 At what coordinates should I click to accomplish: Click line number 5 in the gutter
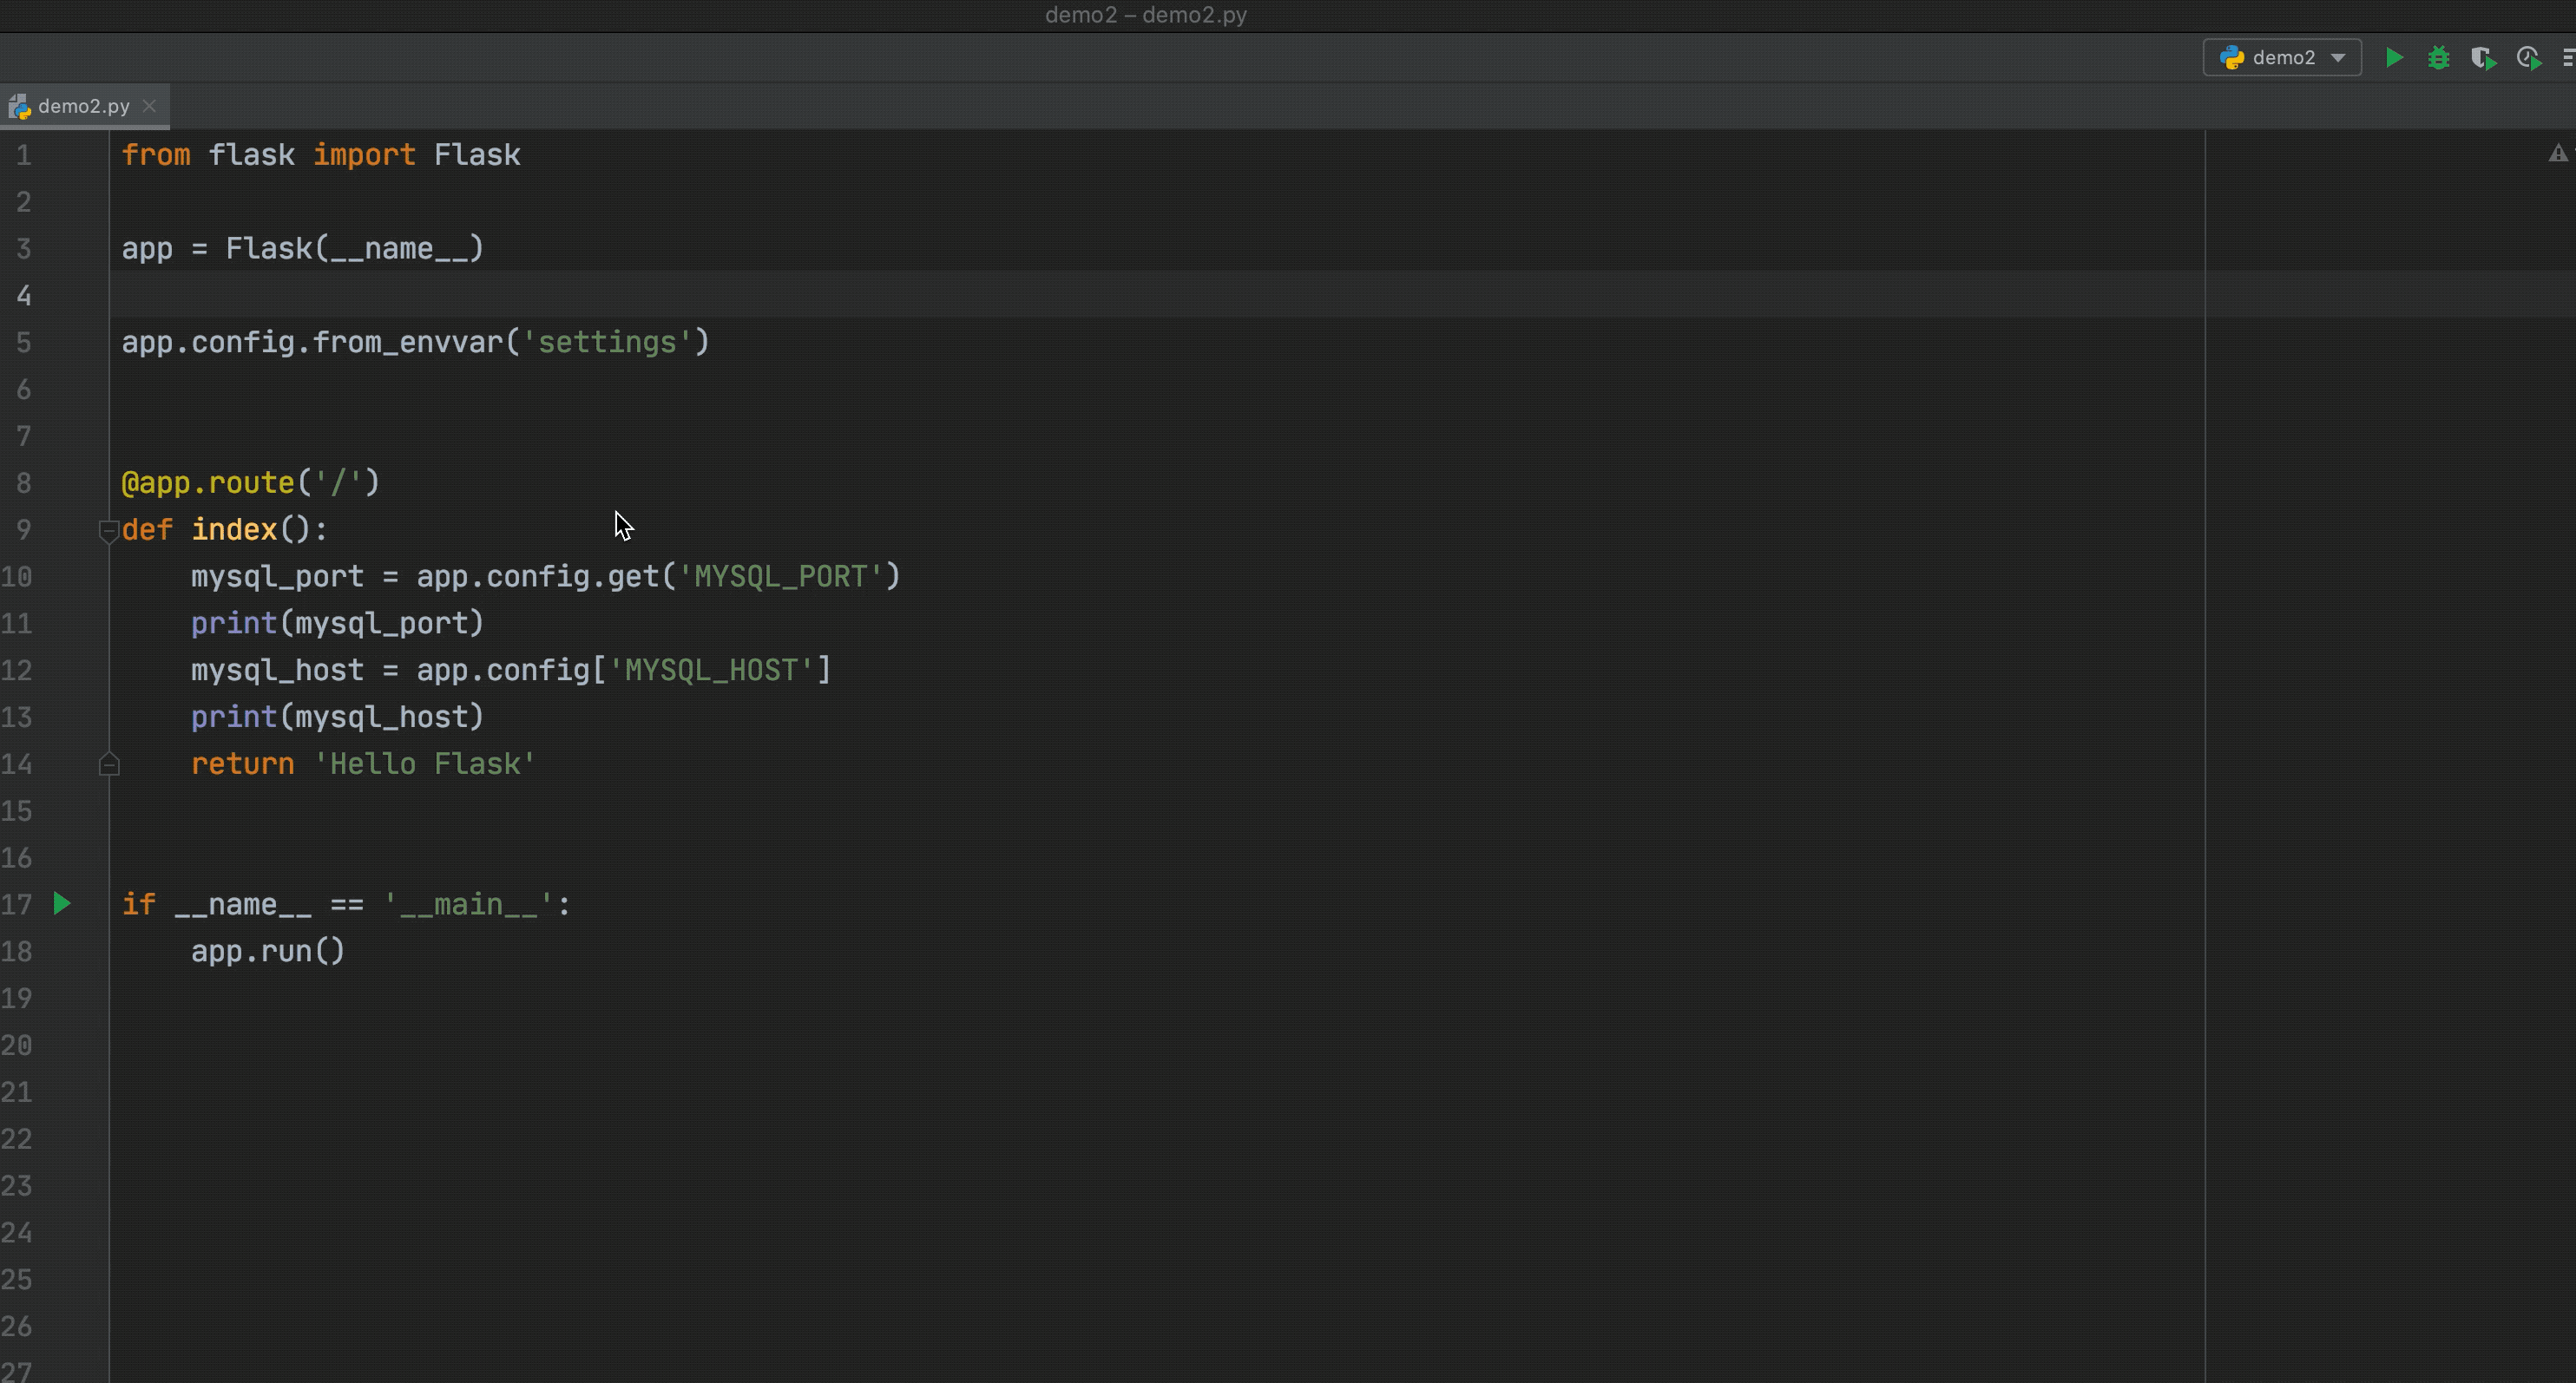tap(24, 343)
